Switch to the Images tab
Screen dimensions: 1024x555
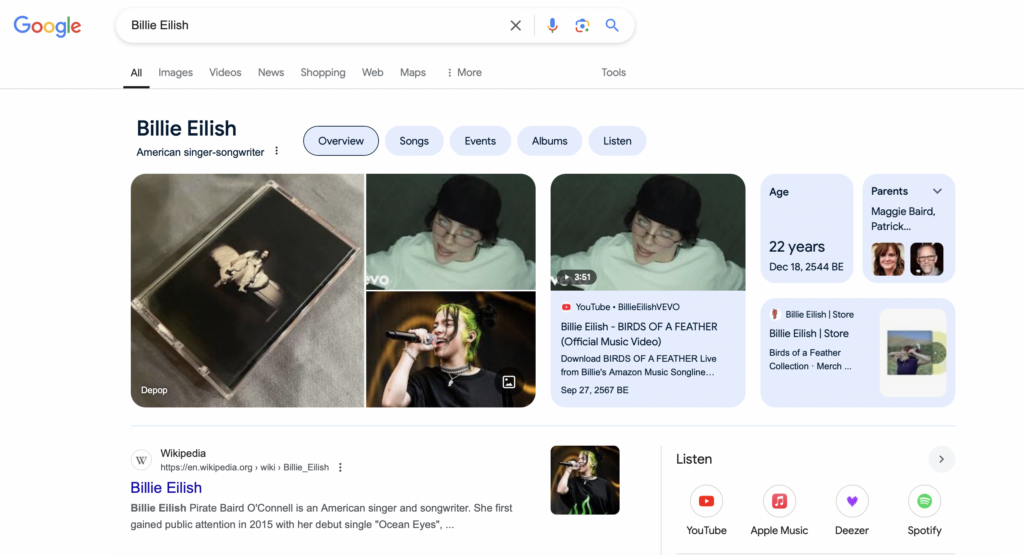pyautogui.click(x=175, y=72)
